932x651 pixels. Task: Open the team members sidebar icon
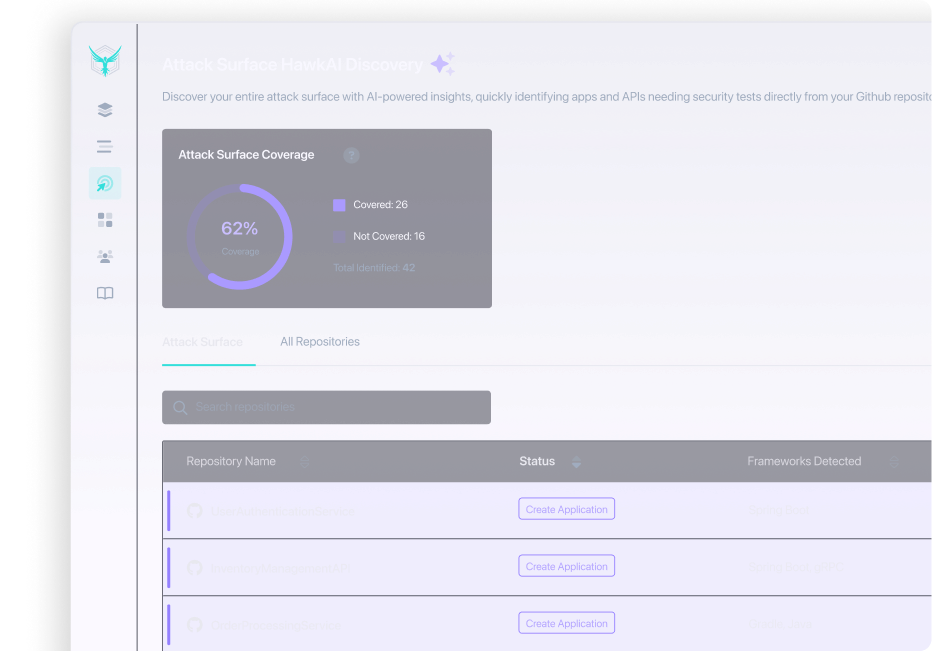pyautogui.click(x=105, y=256)
